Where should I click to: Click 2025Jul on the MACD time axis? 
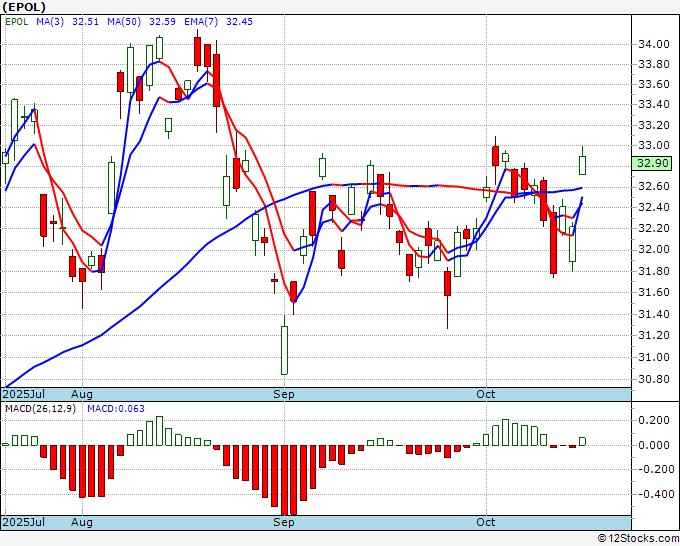(24, 522)
